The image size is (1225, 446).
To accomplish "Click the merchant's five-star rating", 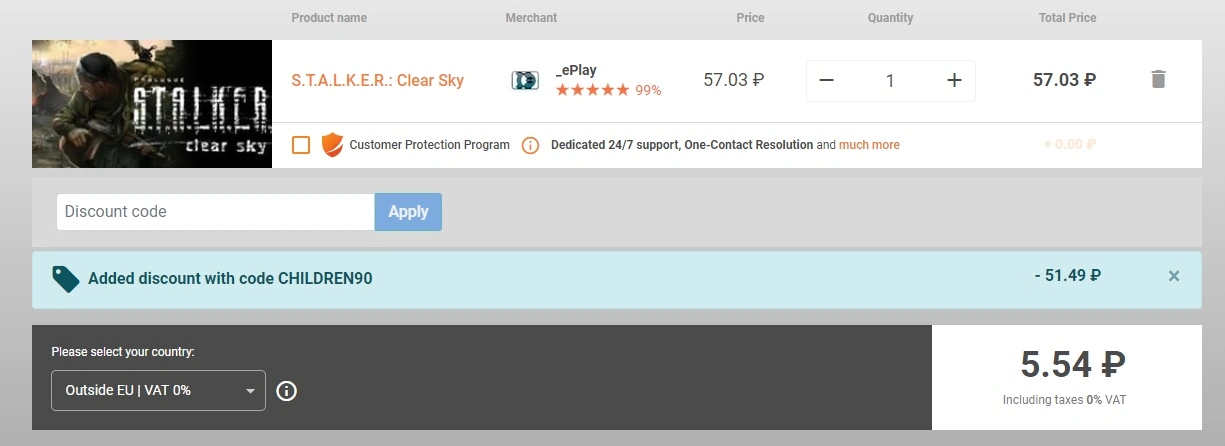I will click(x=592, y=90).
